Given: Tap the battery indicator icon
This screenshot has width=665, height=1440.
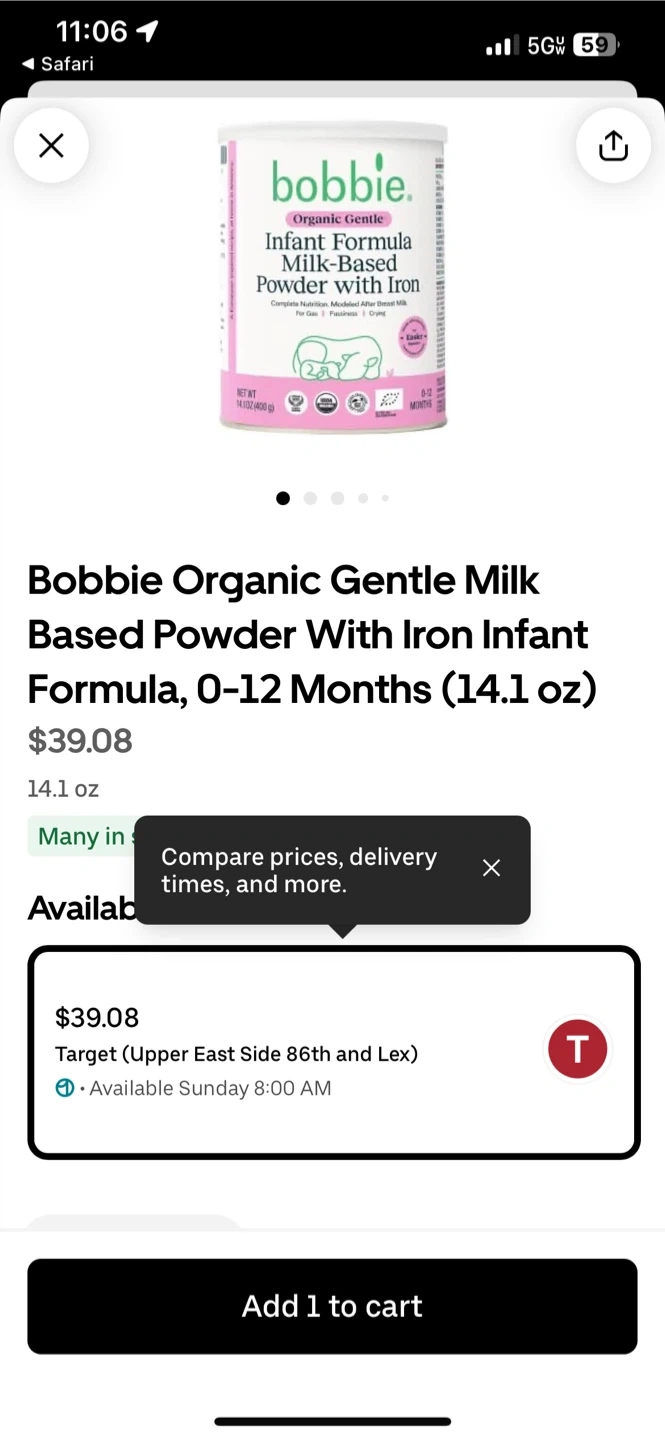Looking at the screenshot, I should (596, 45).
